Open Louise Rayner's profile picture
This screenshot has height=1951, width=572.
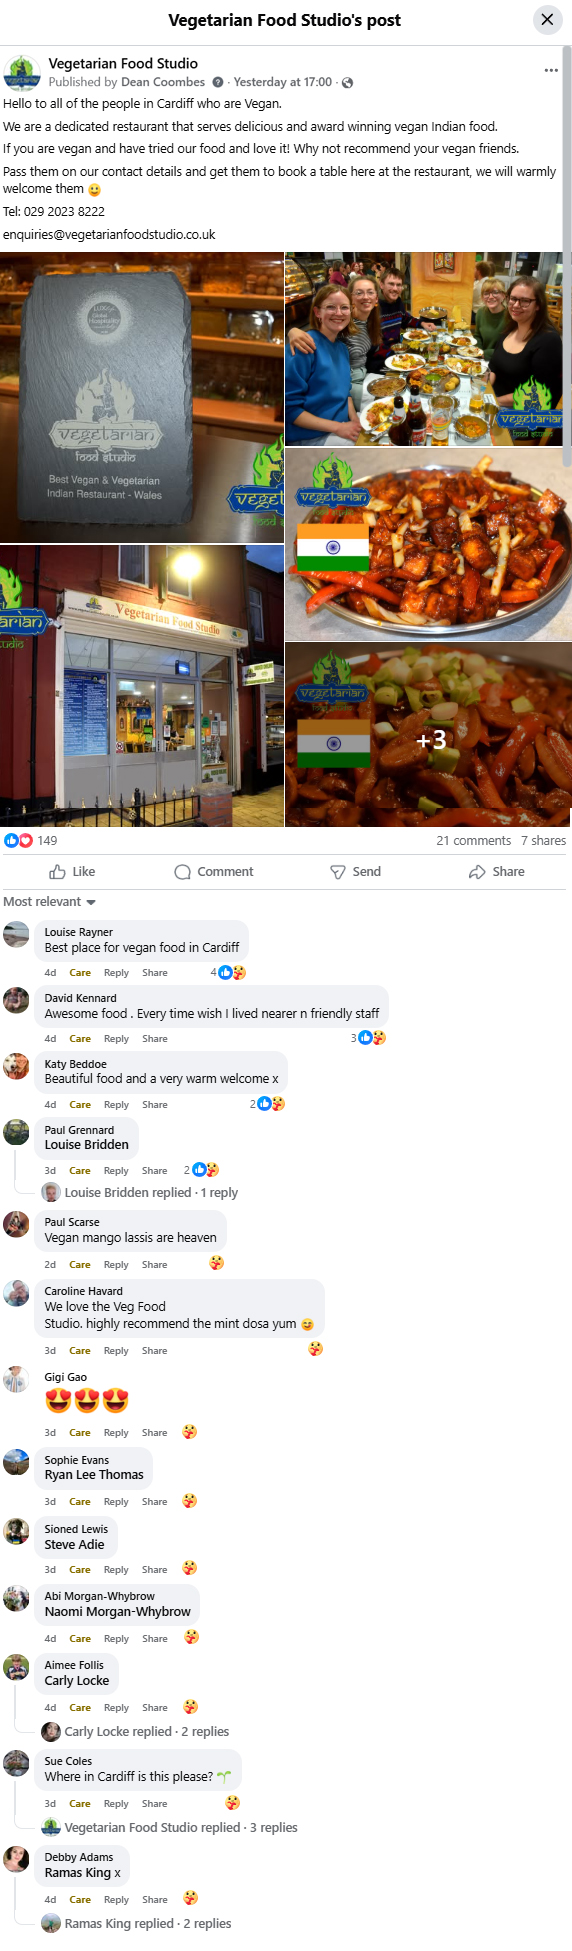click(x=16, y=935)
